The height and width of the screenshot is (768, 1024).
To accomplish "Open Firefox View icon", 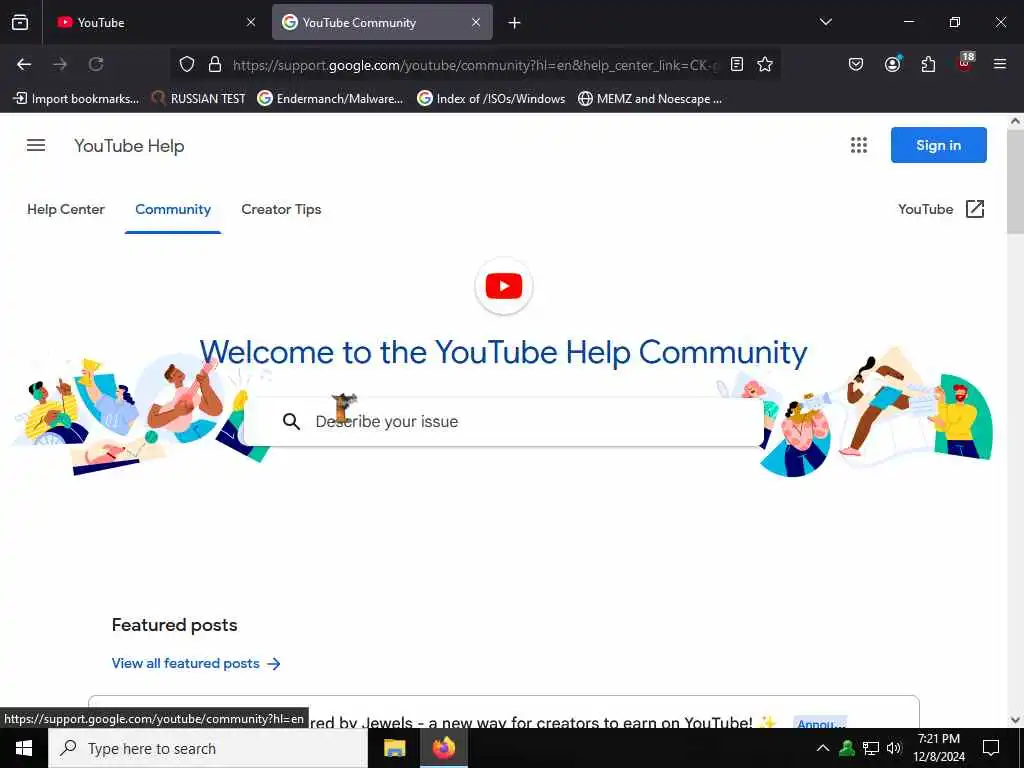I will [x=20, y=23].
